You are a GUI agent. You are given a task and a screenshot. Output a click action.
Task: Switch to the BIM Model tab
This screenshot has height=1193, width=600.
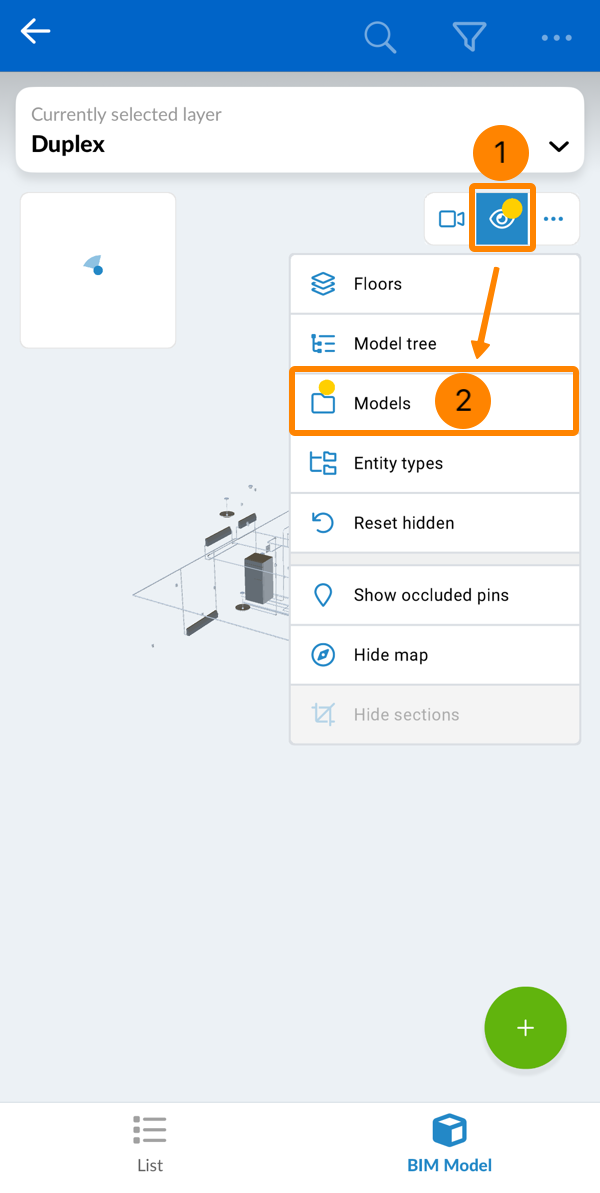pos(450,1144)
